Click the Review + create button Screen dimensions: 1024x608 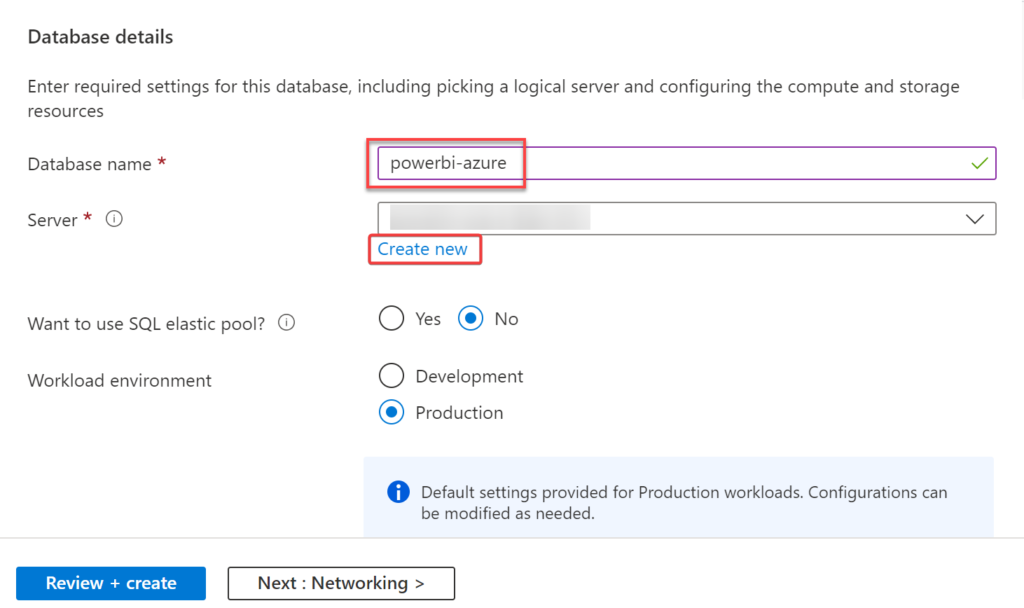110,583
